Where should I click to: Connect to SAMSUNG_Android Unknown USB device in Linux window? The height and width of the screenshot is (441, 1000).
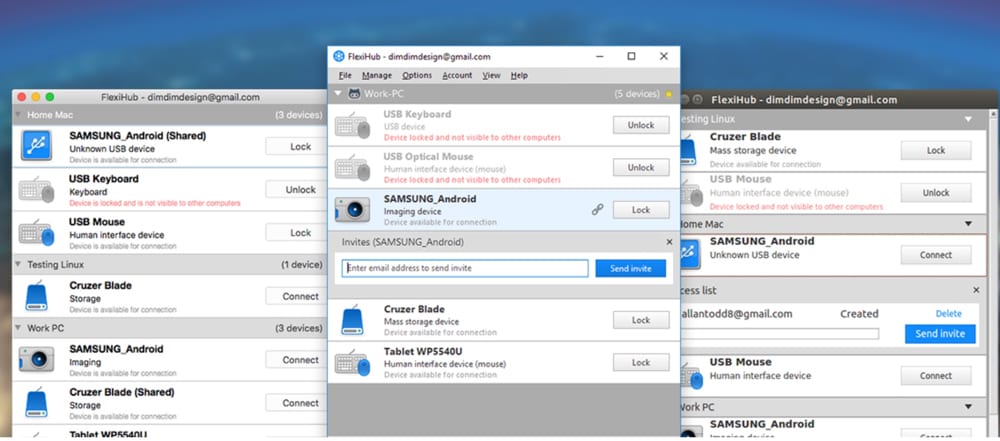coord(936,255)
